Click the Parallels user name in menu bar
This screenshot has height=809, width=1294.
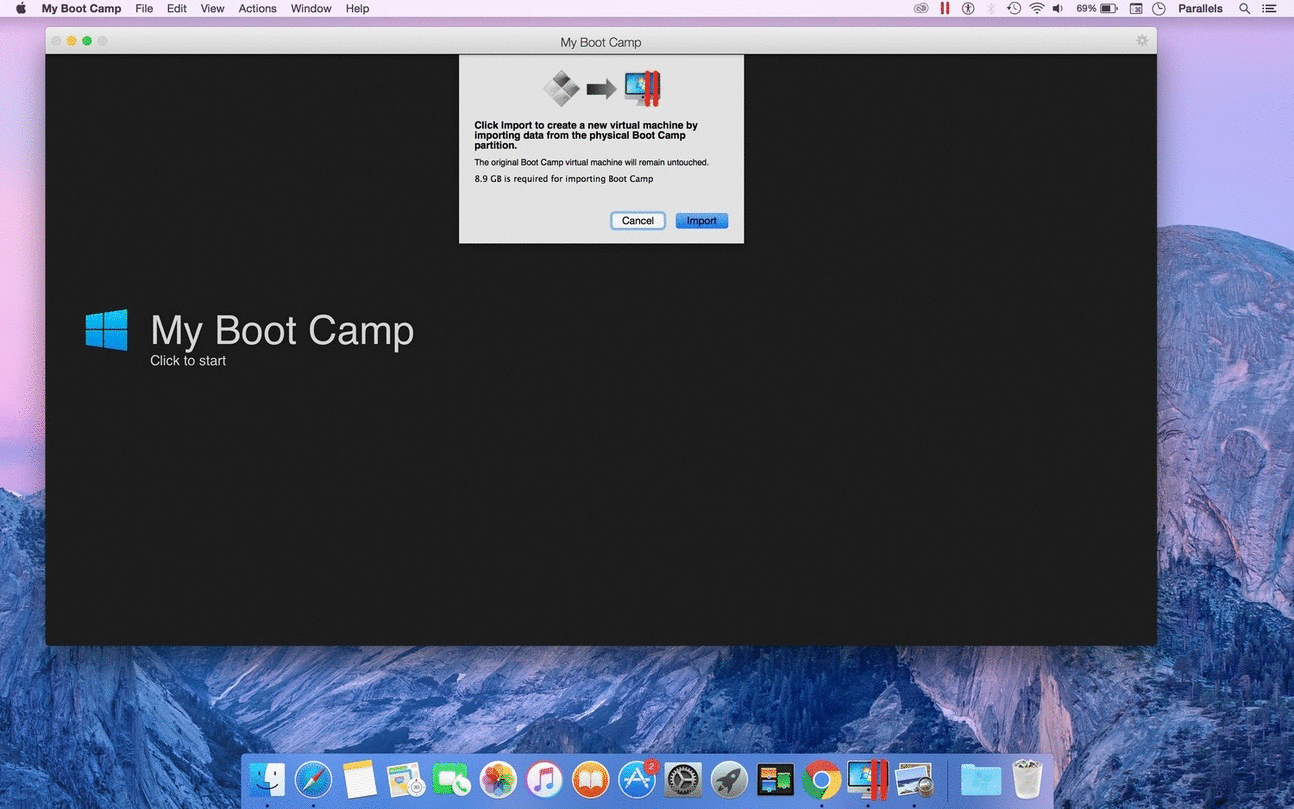[x=1200, y=8]
